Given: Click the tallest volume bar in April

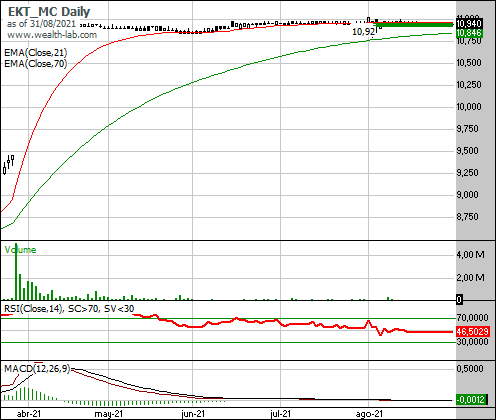Looking at the screenshot, I should coord(16,271).
